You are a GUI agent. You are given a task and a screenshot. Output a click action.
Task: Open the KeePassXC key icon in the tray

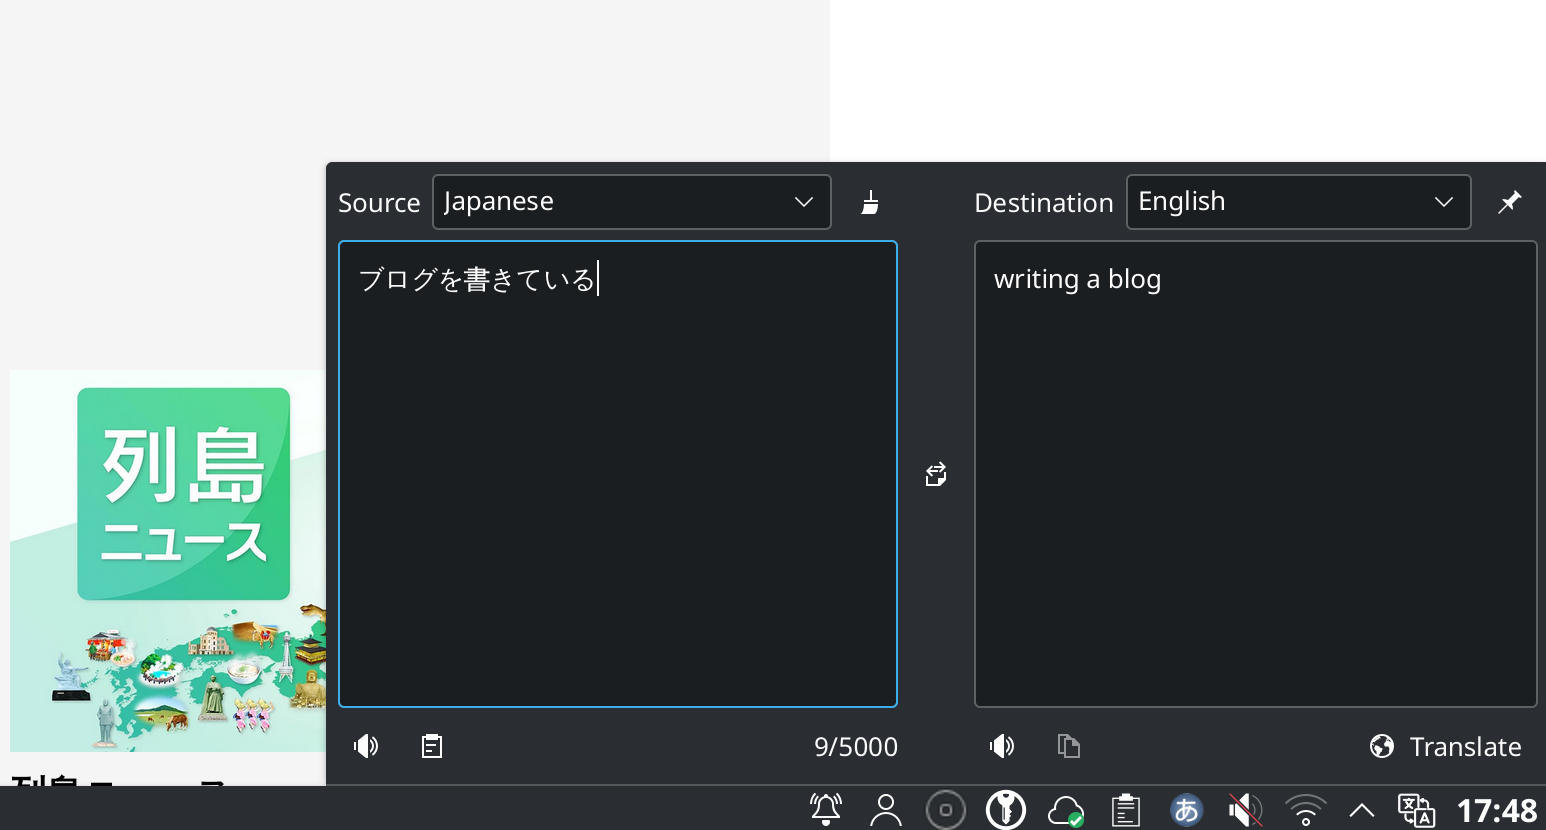[x=1006, y=810]
